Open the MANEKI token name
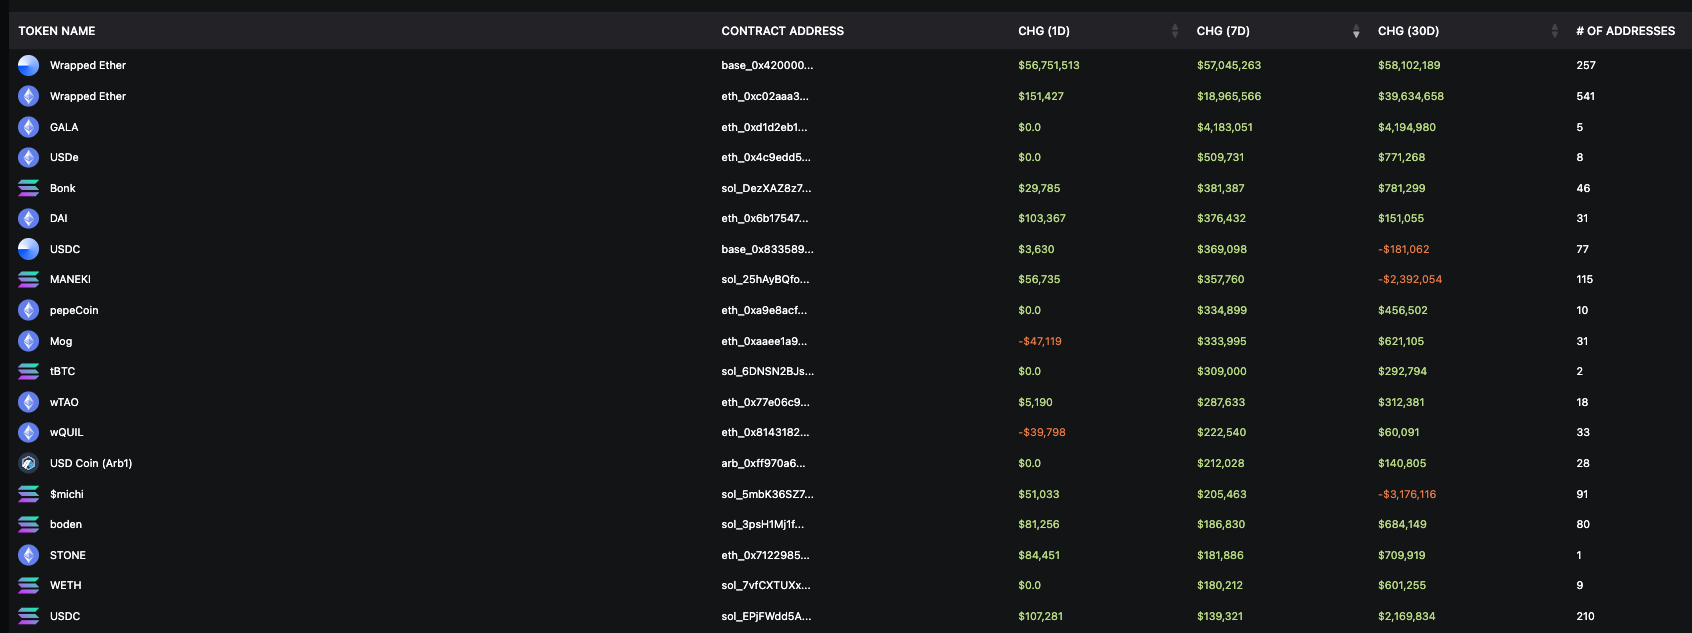This screenshot has width=1692, height=633. click(70, 279)
